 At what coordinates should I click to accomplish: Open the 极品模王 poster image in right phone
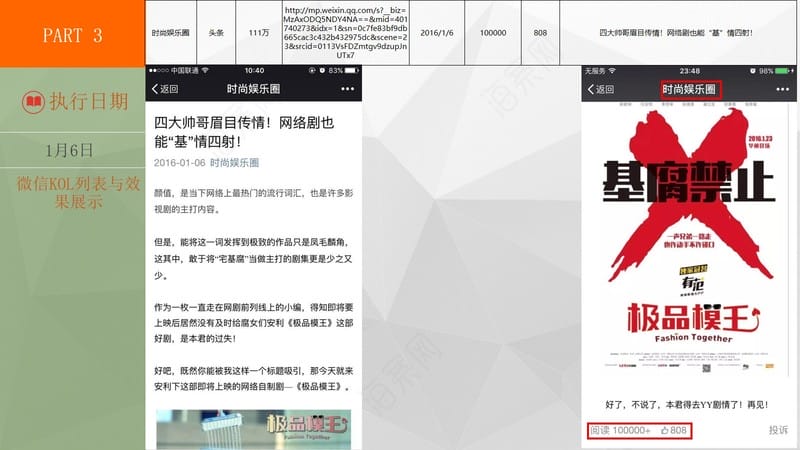tap(689, 240)
